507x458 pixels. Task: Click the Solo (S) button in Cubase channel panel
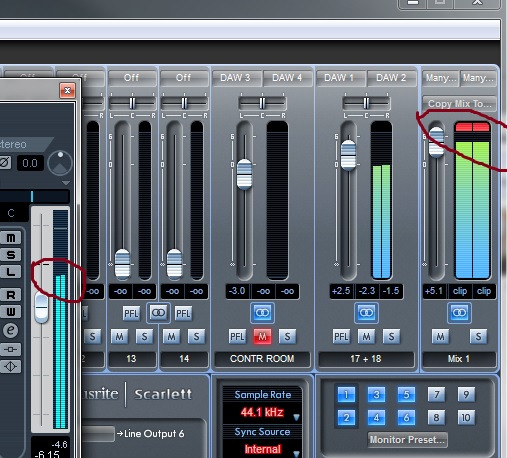pyautogui.click(x=11, y=255)
